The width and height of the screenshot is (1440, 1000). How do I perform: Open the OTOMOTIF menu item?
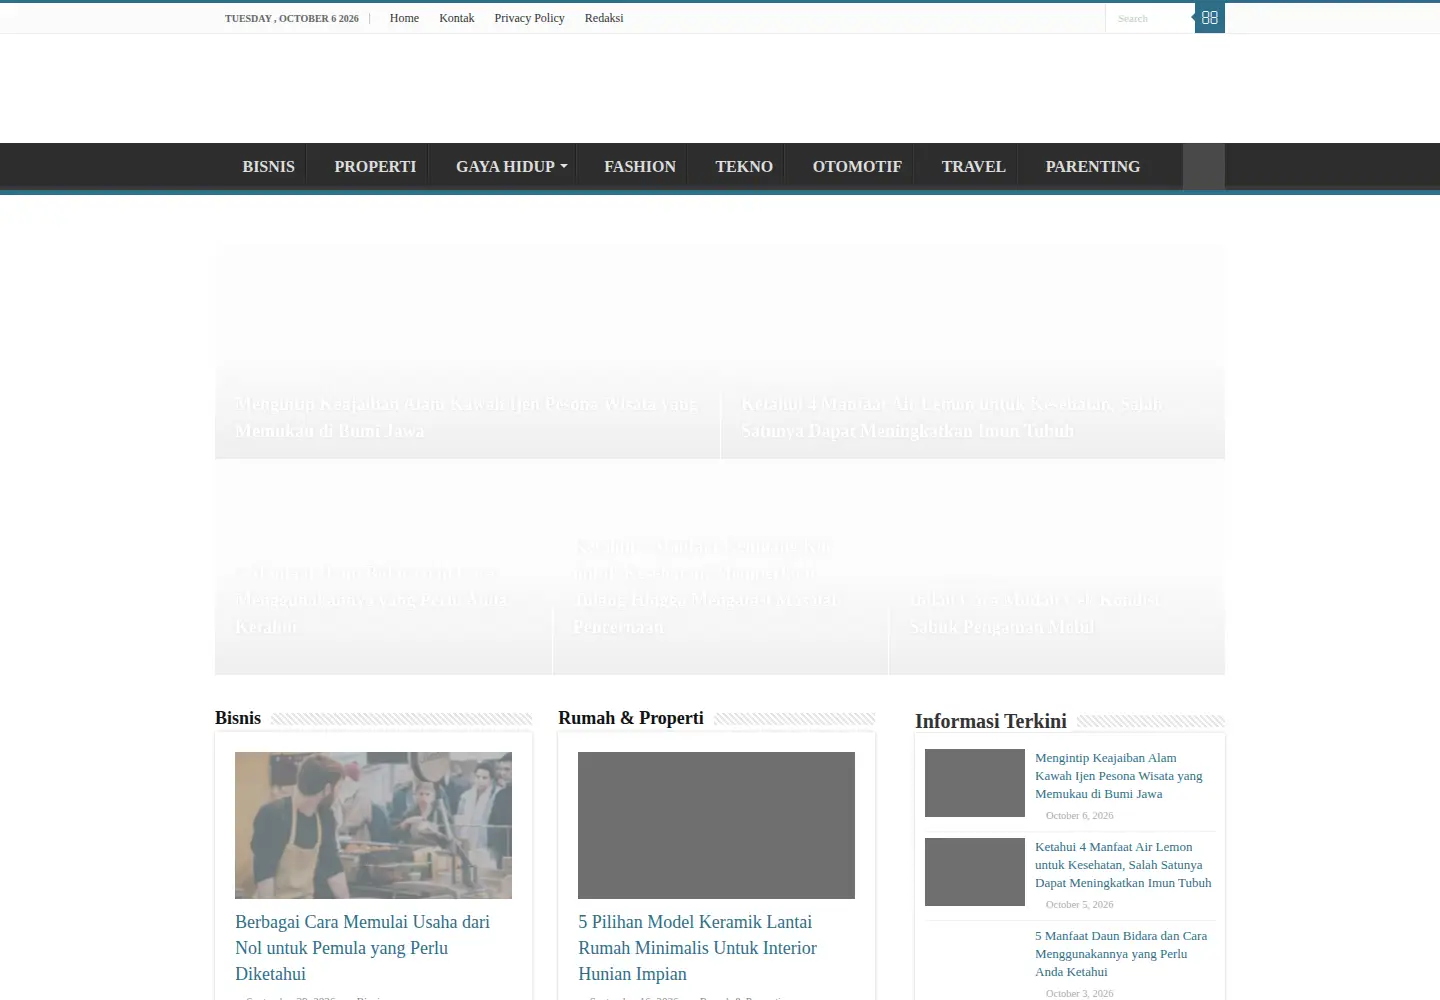coord(857,167)
